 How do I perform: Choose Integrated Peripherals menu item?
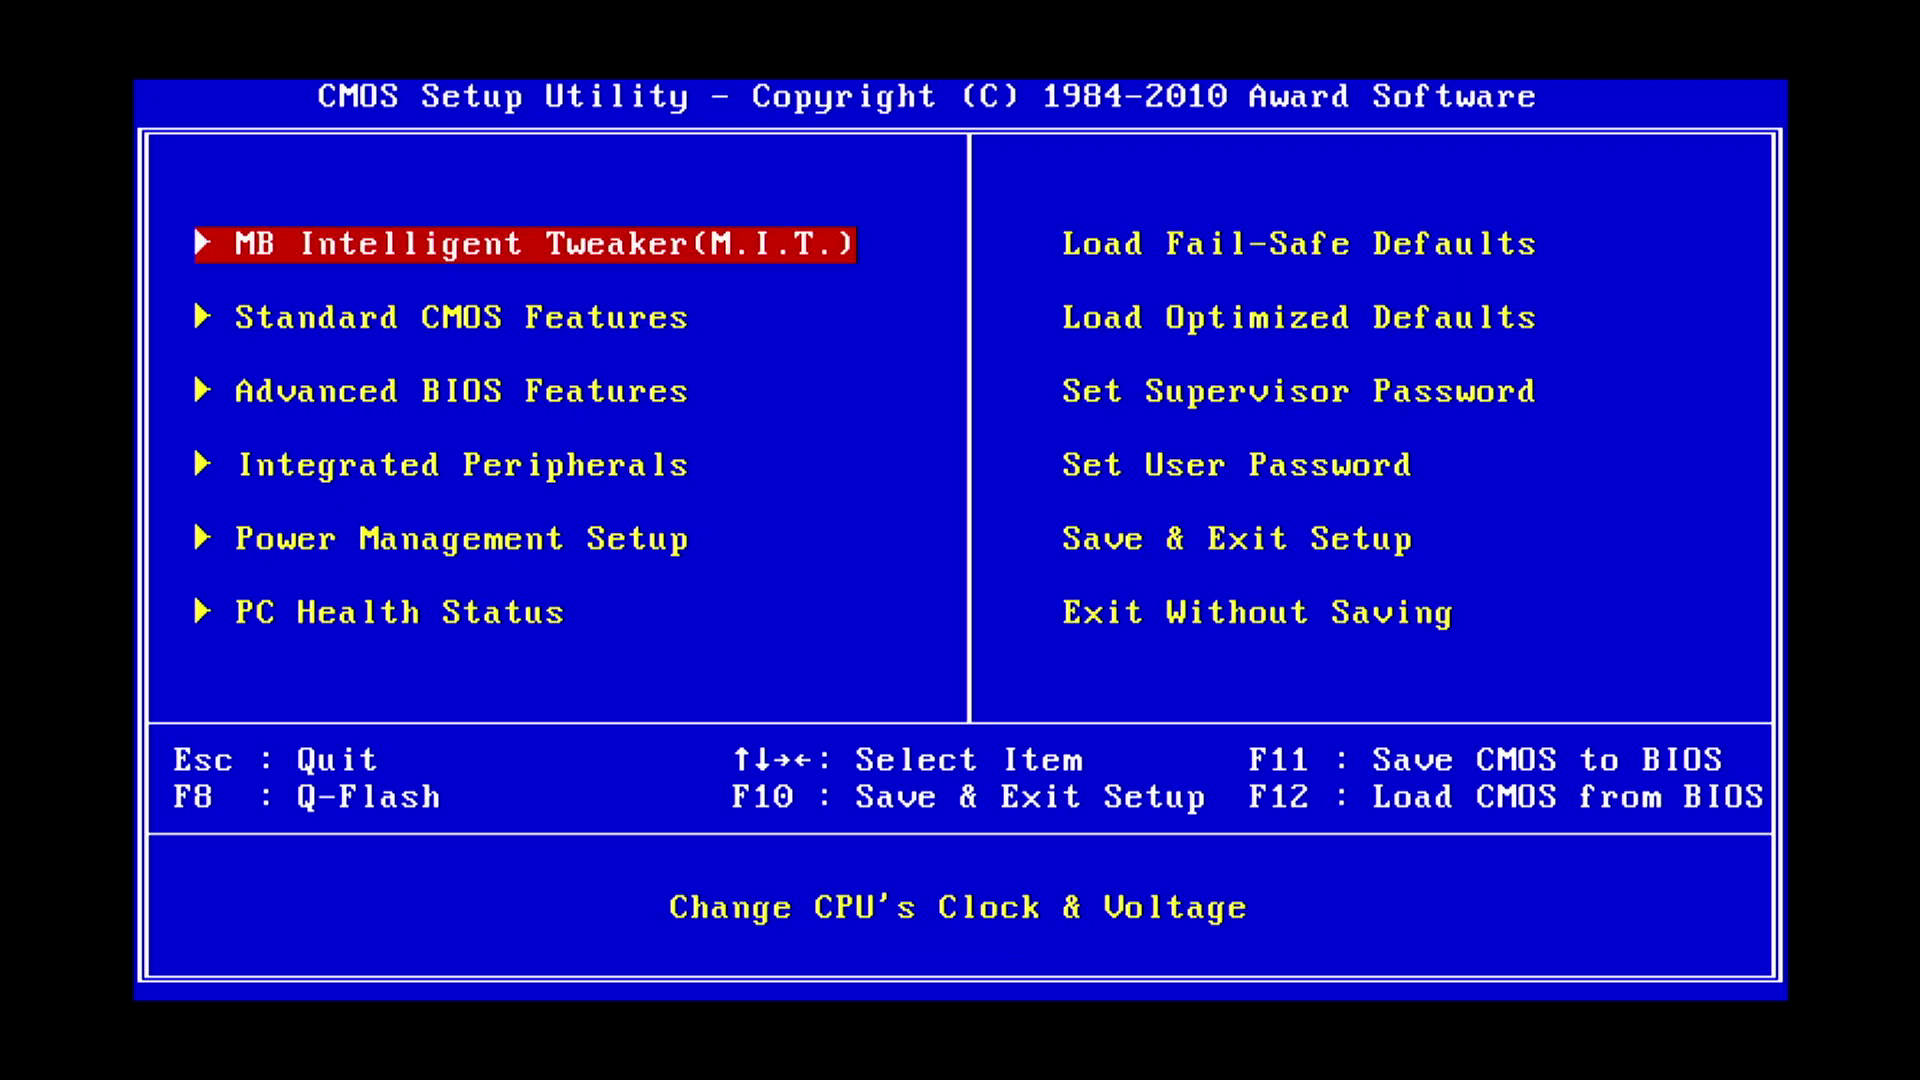pos(463,466)
